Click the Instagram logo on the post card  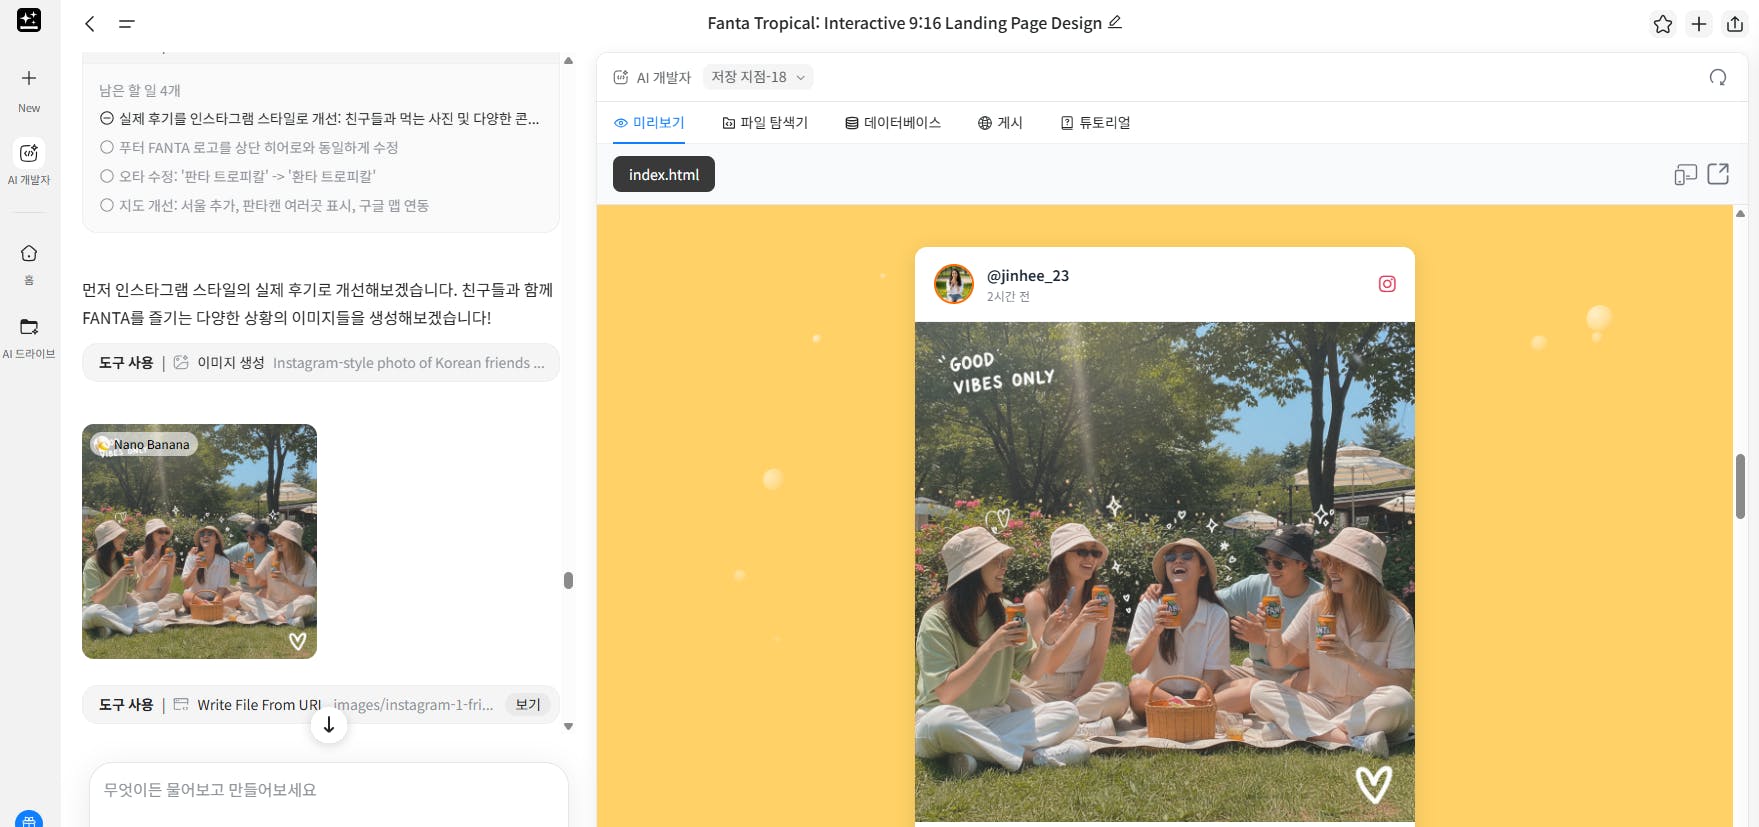click(x=1387, y=284)
